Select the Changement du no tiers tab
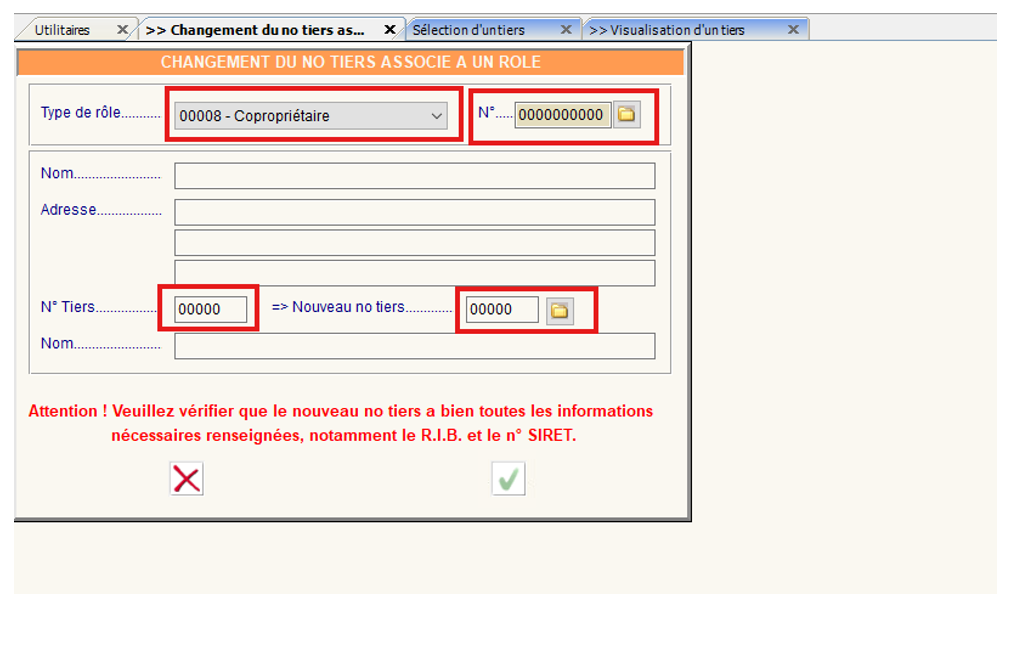This screenshot has width=1036, height=648. click(x=255, y=30)
